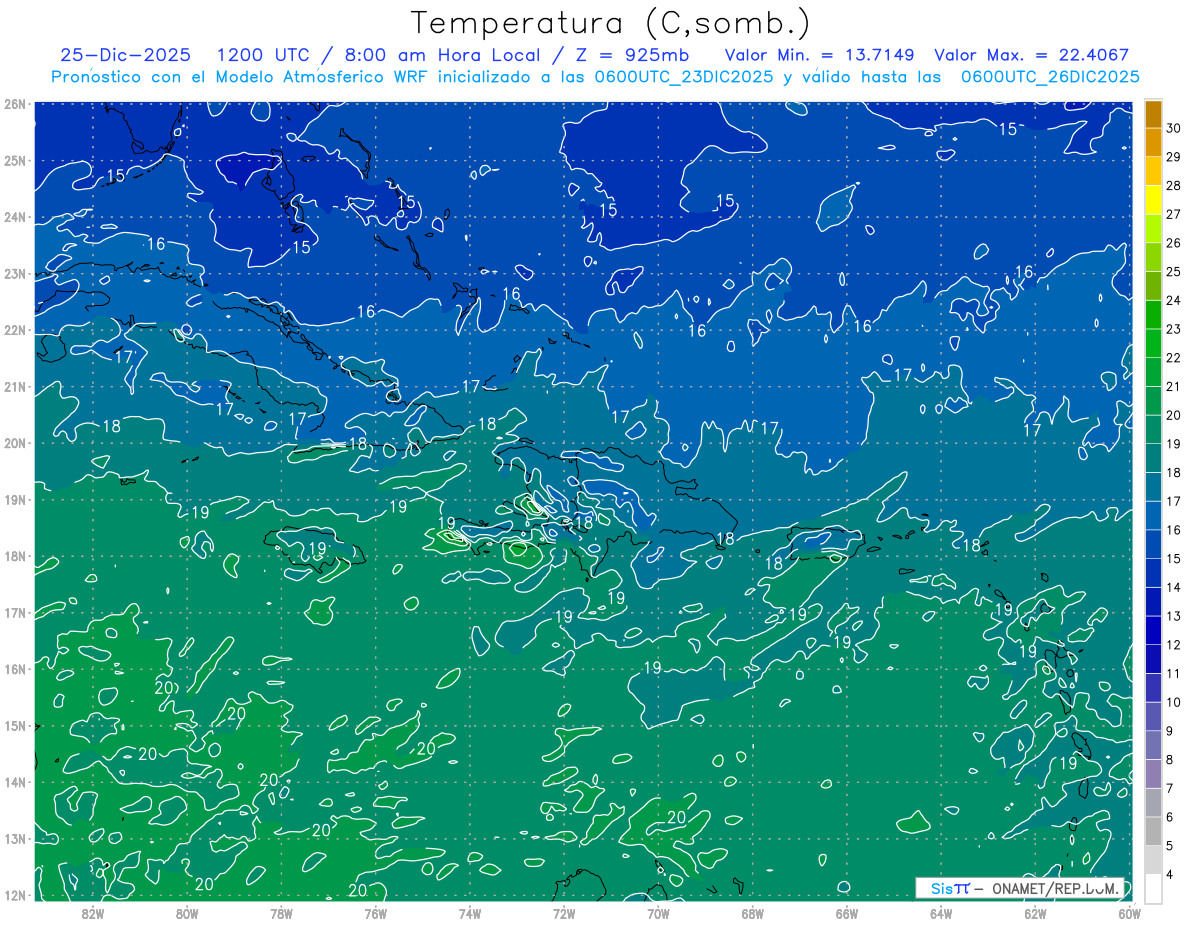This screenshot has width=1200, height=927.
Task: Click latitude axis label '23N'
Action: point(14,273)
